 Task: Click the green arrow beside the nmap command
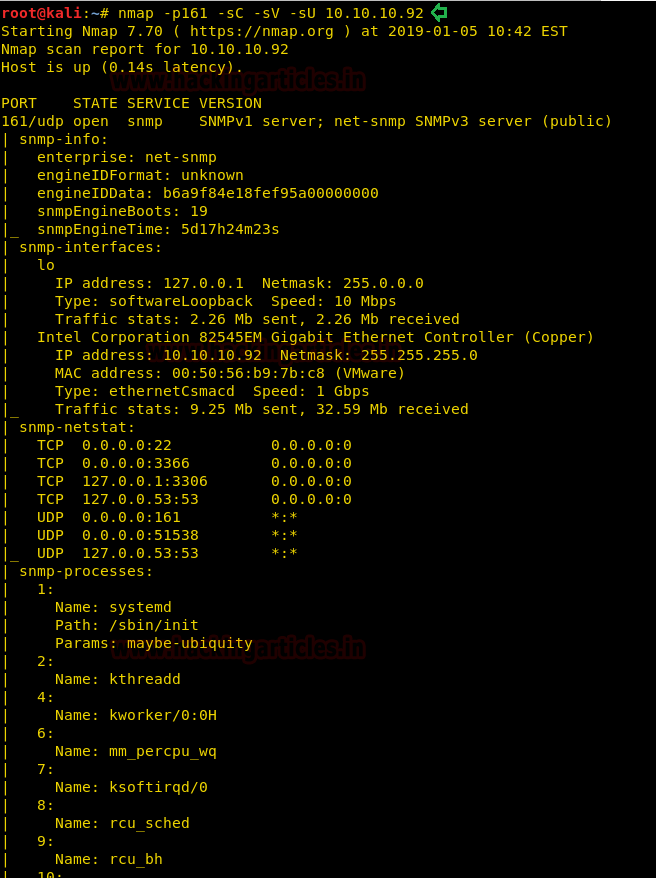coord(439,13)
